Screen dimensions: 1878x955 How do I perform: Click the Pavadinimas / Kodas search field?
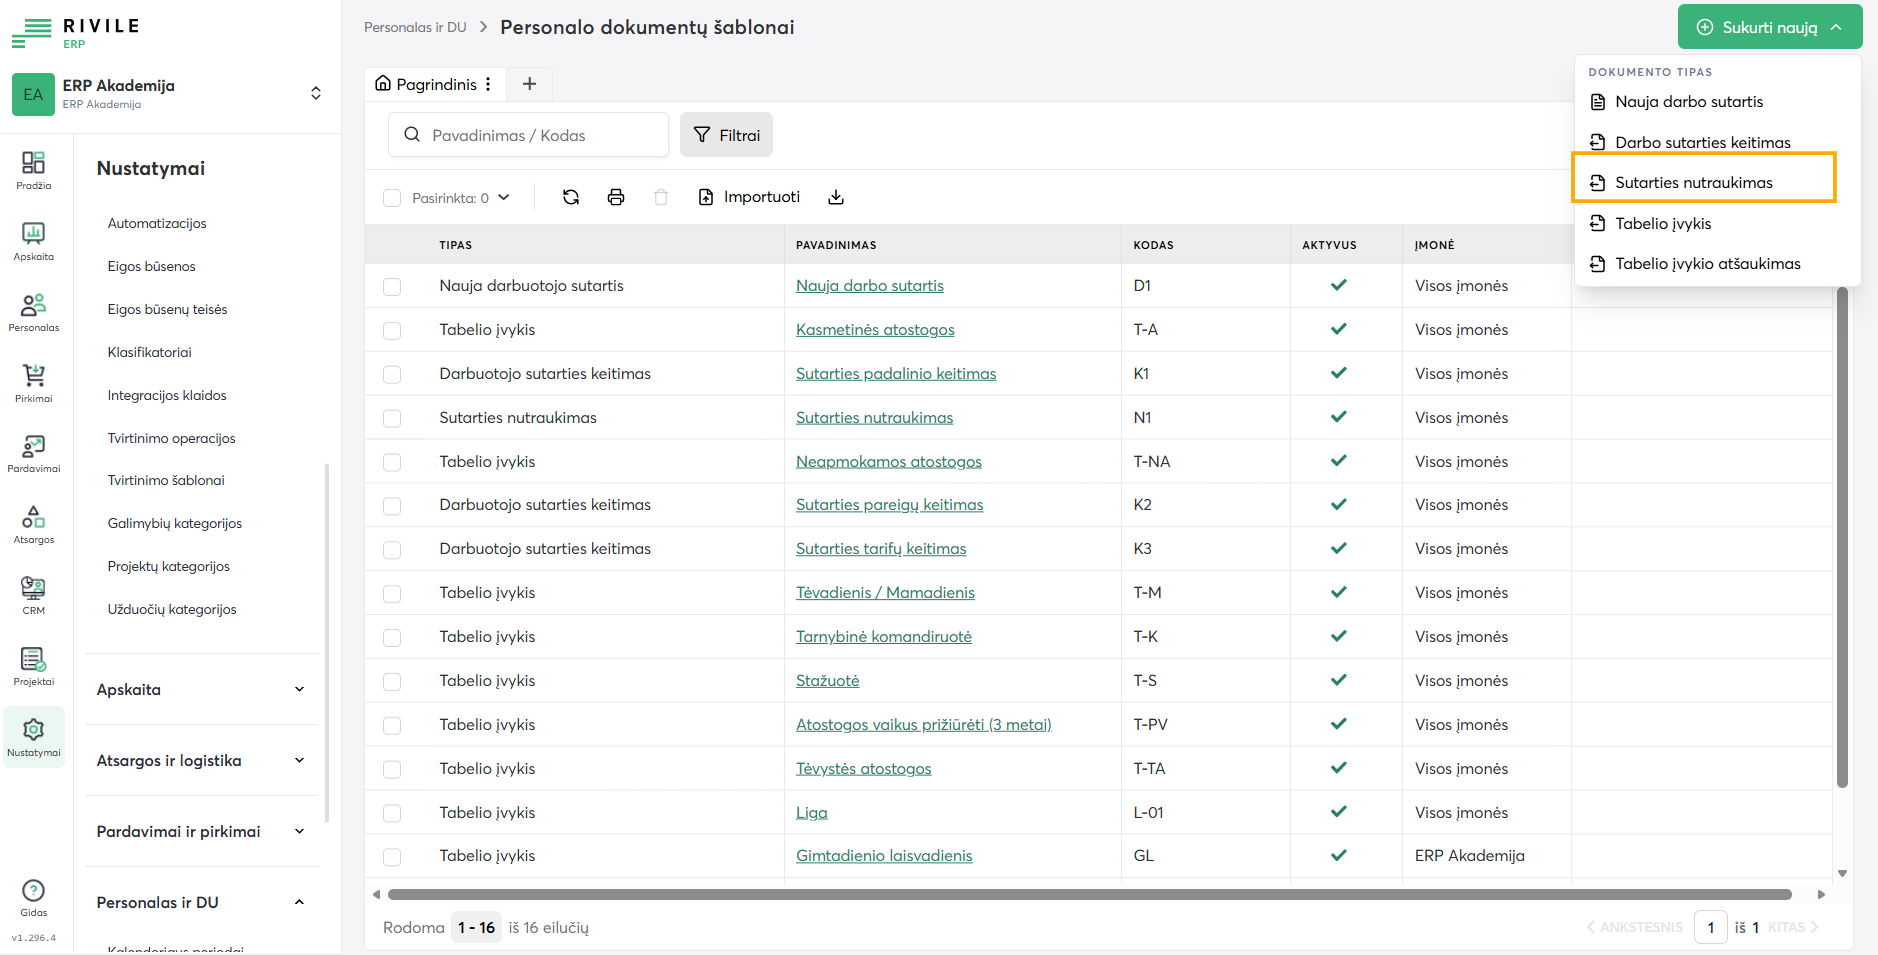tap(528, 135)
